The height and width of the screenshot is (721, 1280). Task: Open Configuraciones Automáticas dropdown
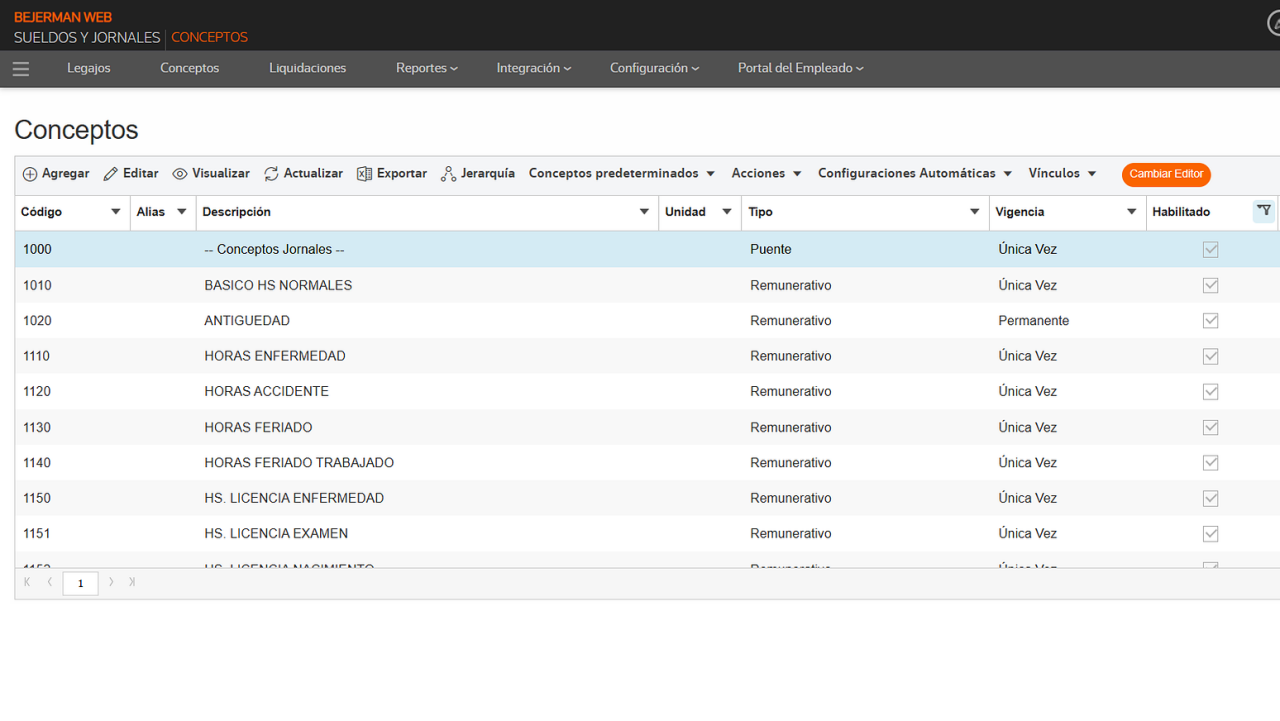click(915, 174)
